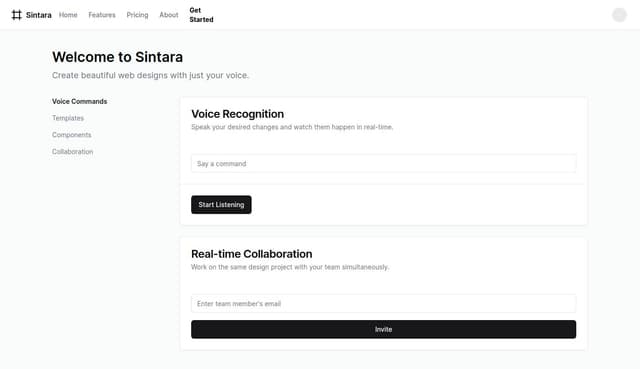Select the Get Started nav link
640x369 pixels.
pyautogui.click(x=201, y=15)
